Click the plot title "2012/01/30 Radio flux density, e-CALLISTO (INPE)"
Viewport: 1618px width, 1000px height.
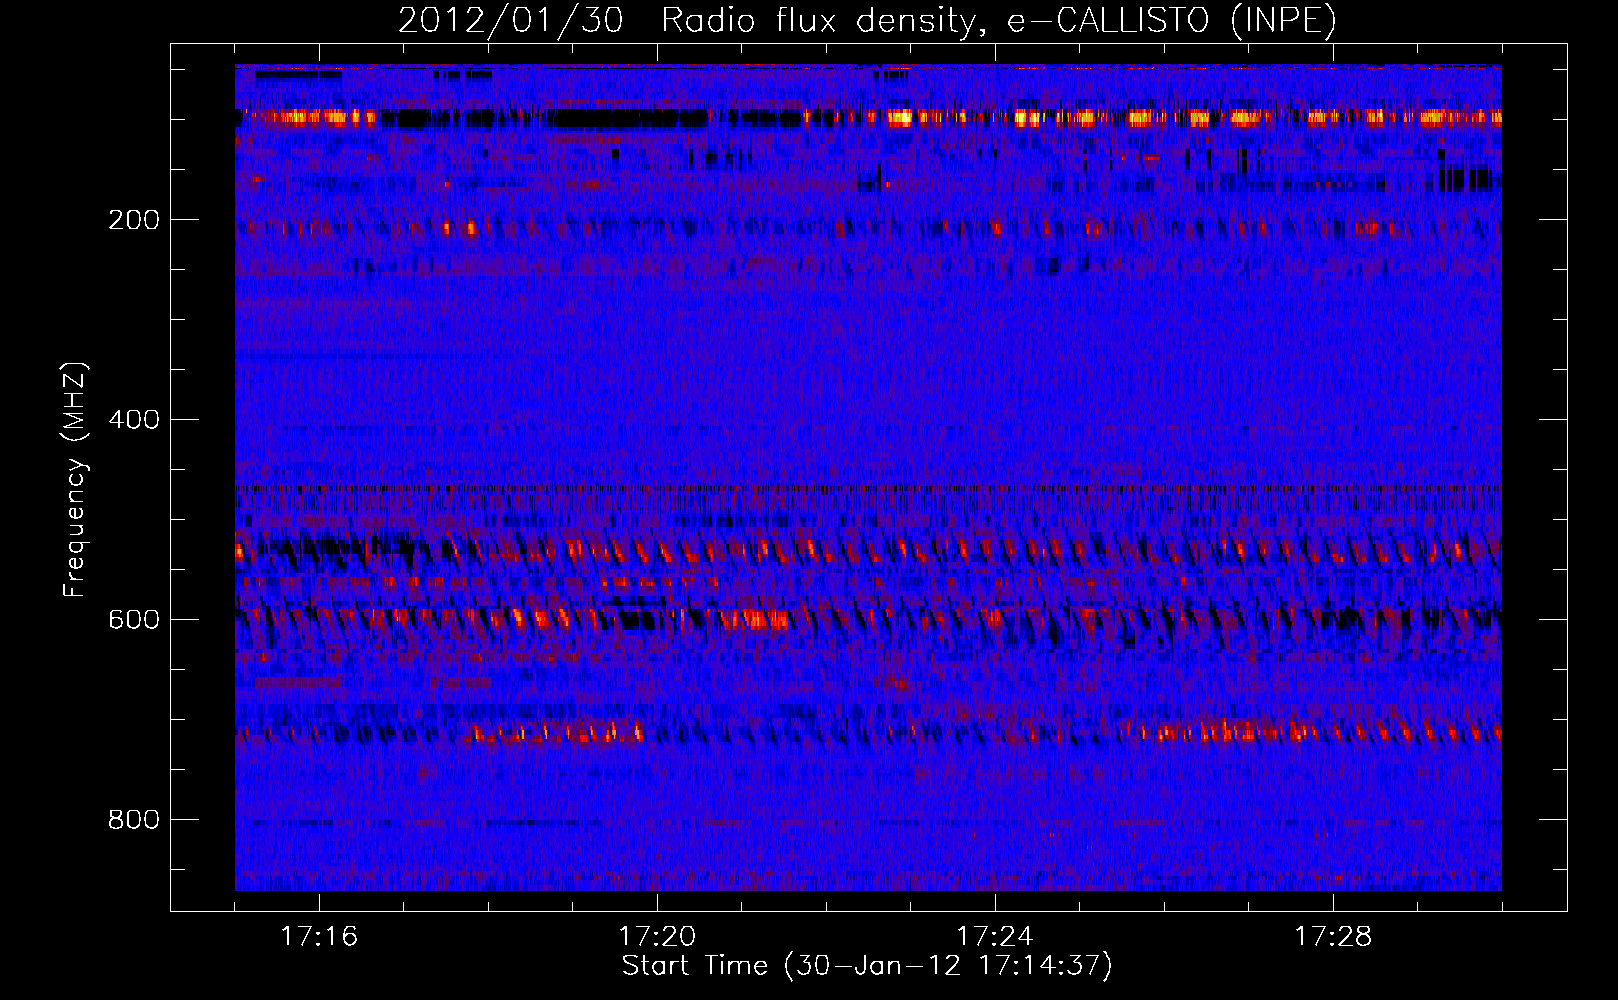[x=867, y=20]
